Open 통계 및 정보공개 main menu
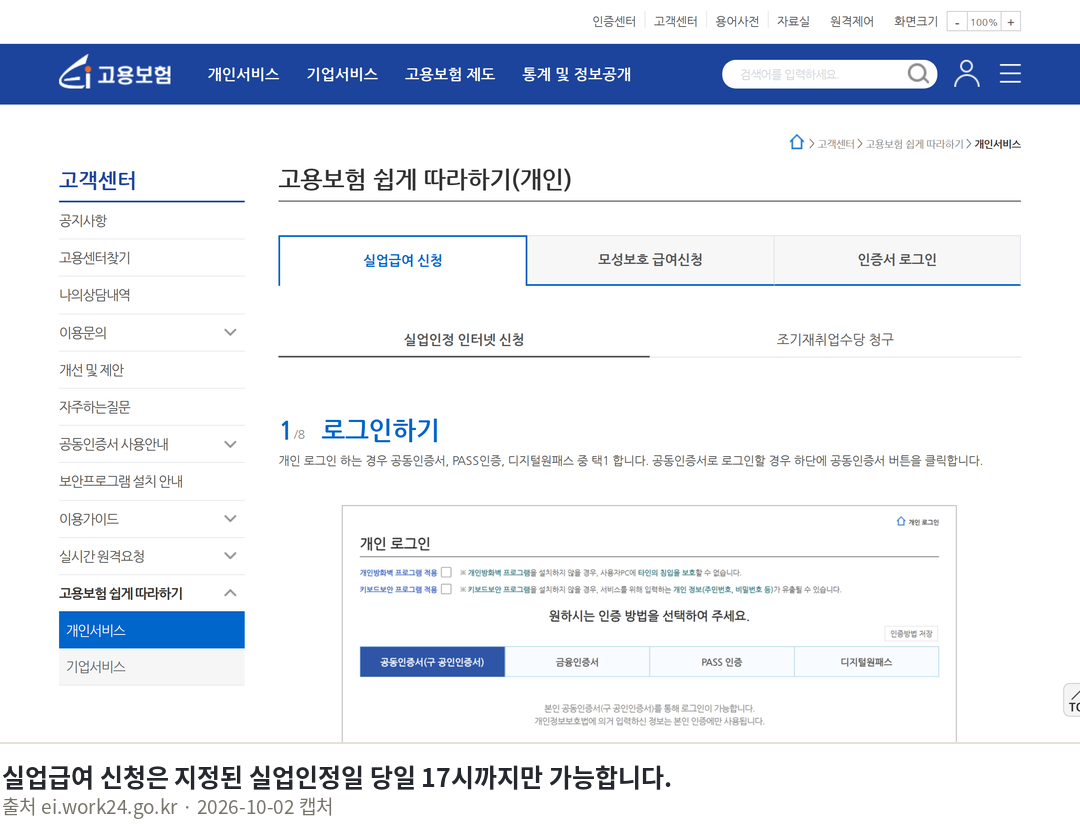This screenshot has height=829, width=1080. [577, 74]
